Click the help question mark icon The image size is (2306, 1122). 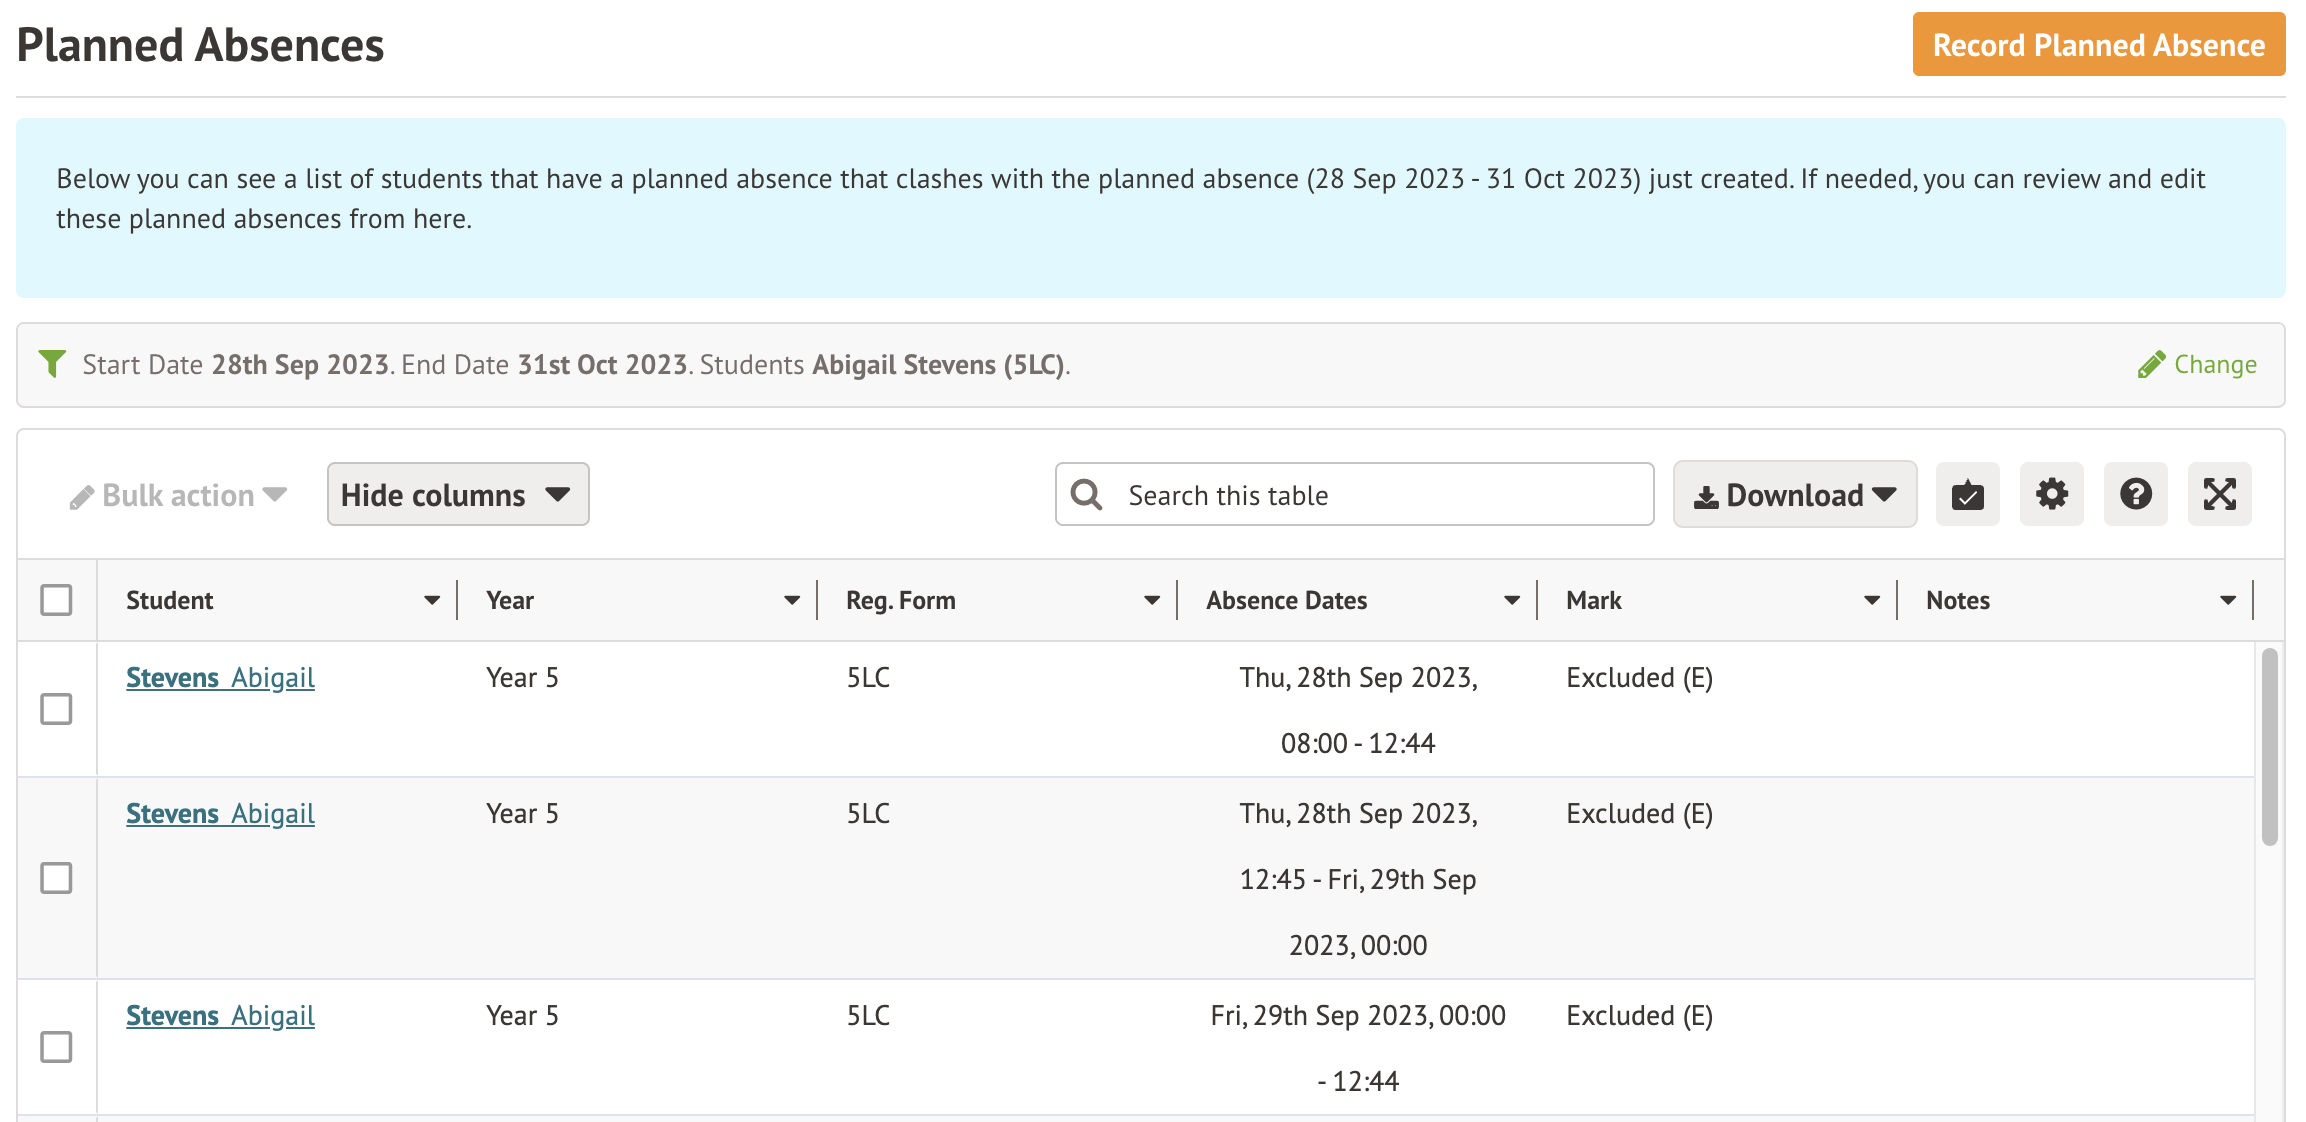2135,494
